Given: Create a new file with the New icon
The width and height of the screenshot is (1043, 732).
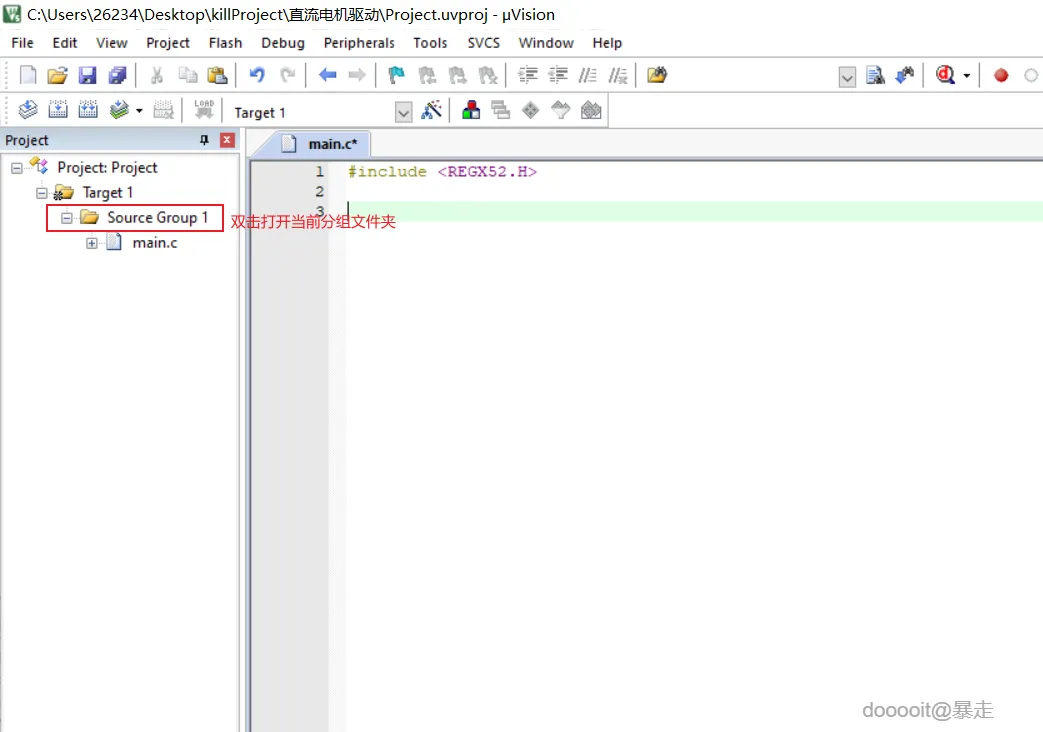Looking at the screenshot, I should 28,75.
